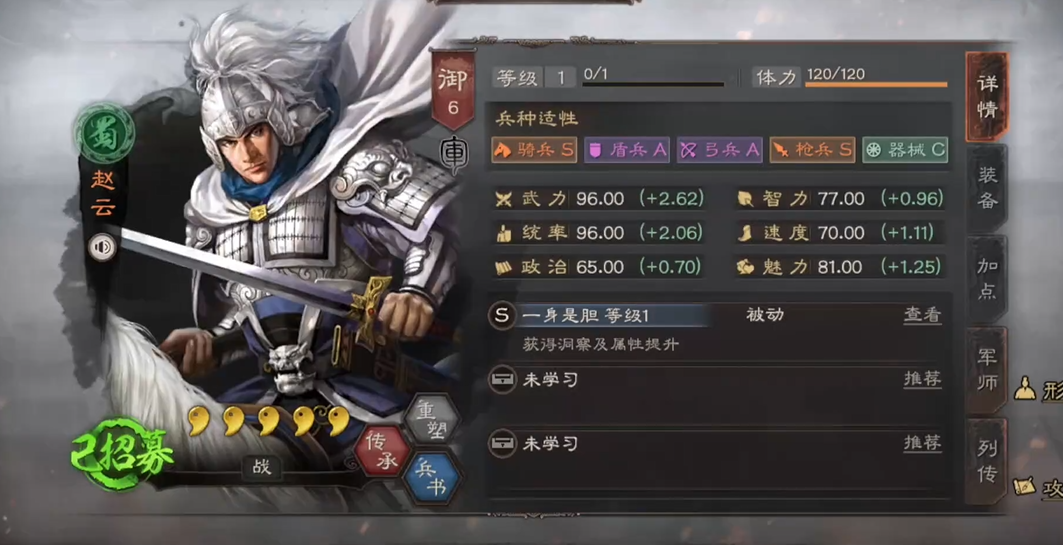Image resolution: width=1063 pixels, height=545 pixels.
Task: Select the 枪兵 S troop aptitude badge
Action: (x=812, y=150)
